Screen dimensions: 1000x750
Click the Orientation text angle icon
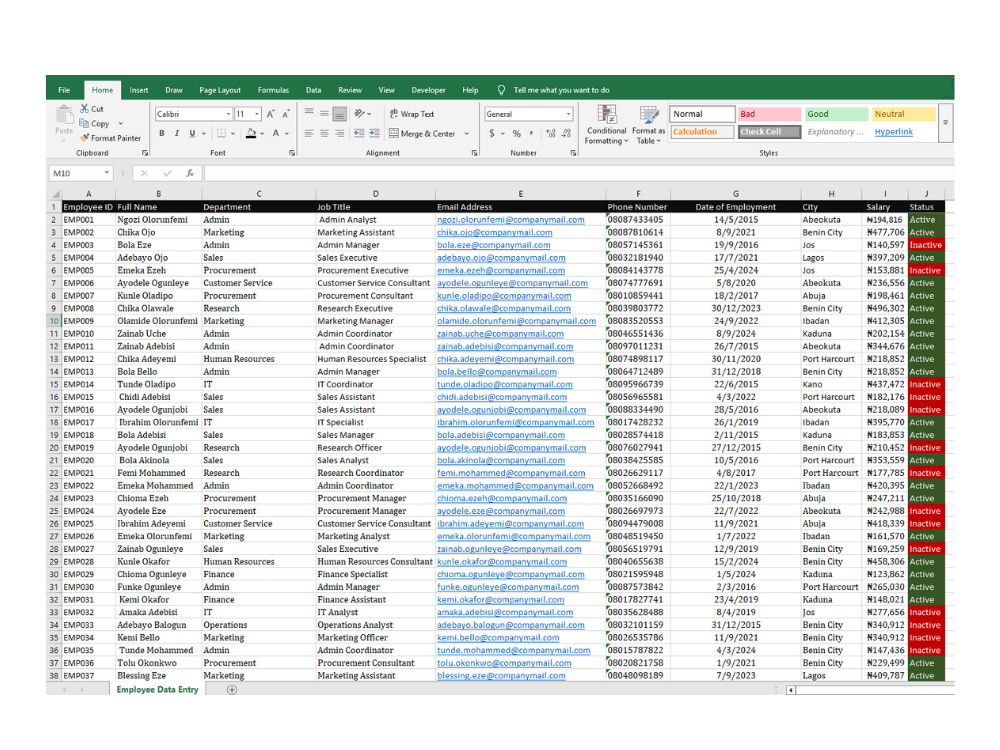click(360, 114)
